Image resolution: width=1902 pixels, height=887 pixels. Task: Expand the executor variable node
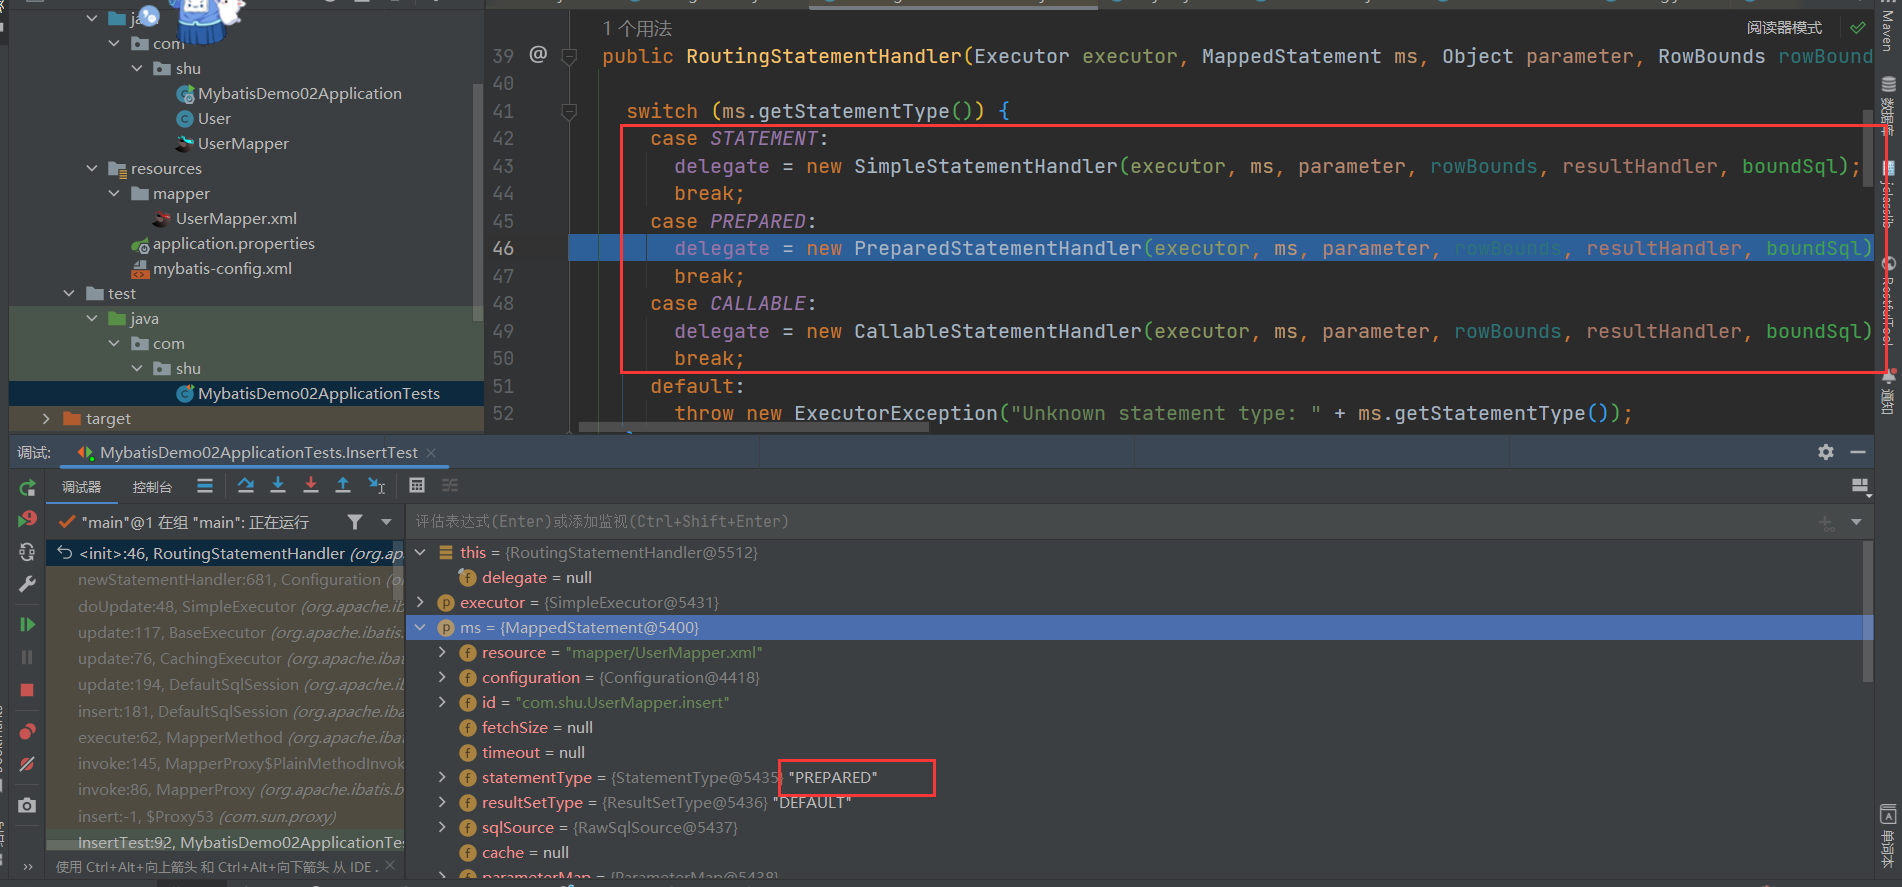(420, 602)
